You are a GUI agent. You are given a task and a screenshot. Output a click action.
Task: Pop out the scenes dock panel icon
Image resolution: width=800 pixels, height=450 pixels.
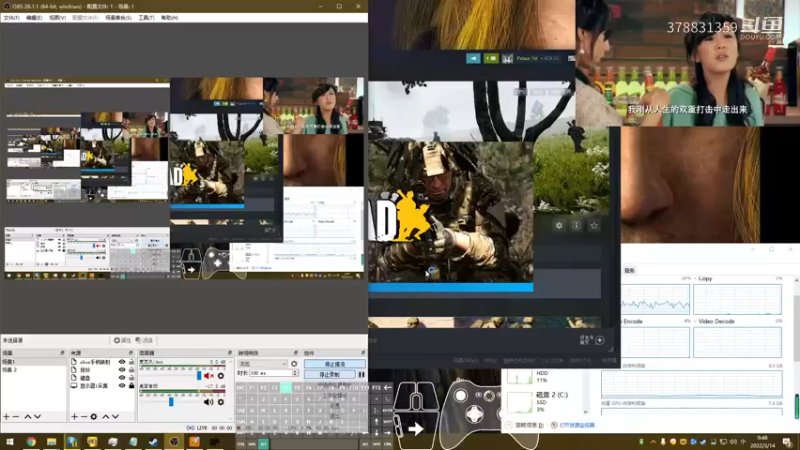[63, 353]
